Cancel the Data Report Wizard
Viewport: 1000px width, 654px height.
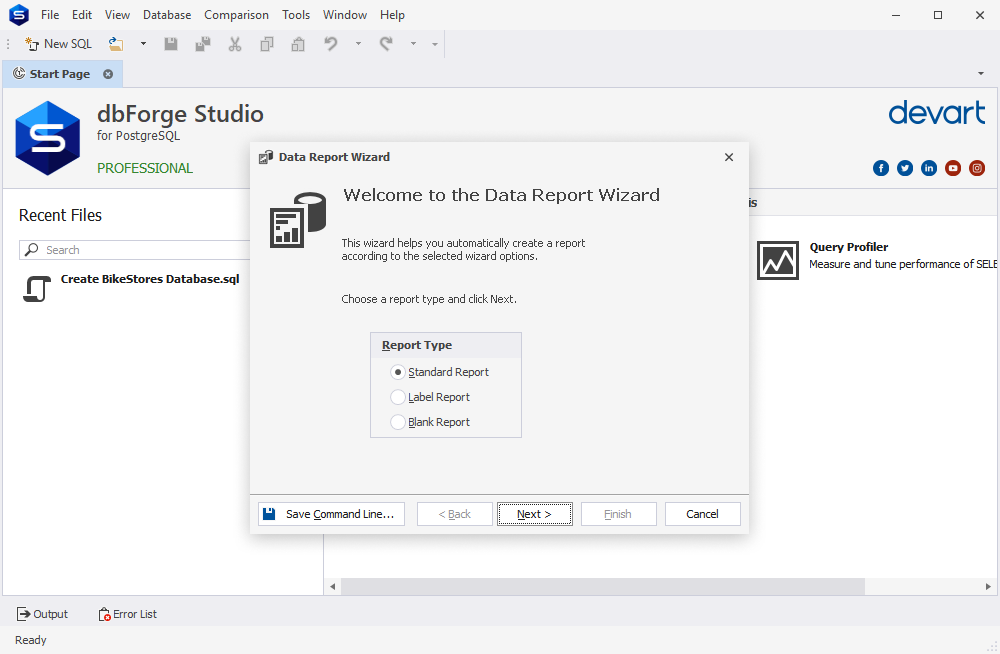point(702,514)
